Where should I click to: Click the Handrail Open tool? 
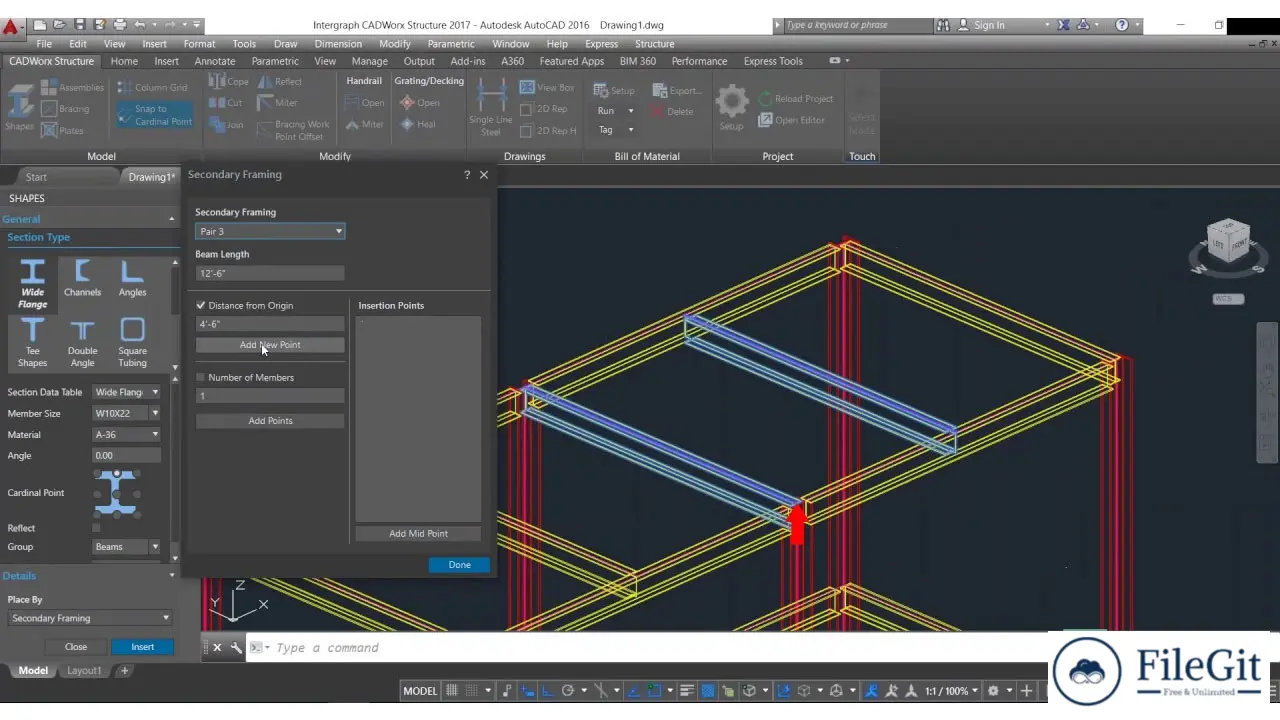click(365, 102)
